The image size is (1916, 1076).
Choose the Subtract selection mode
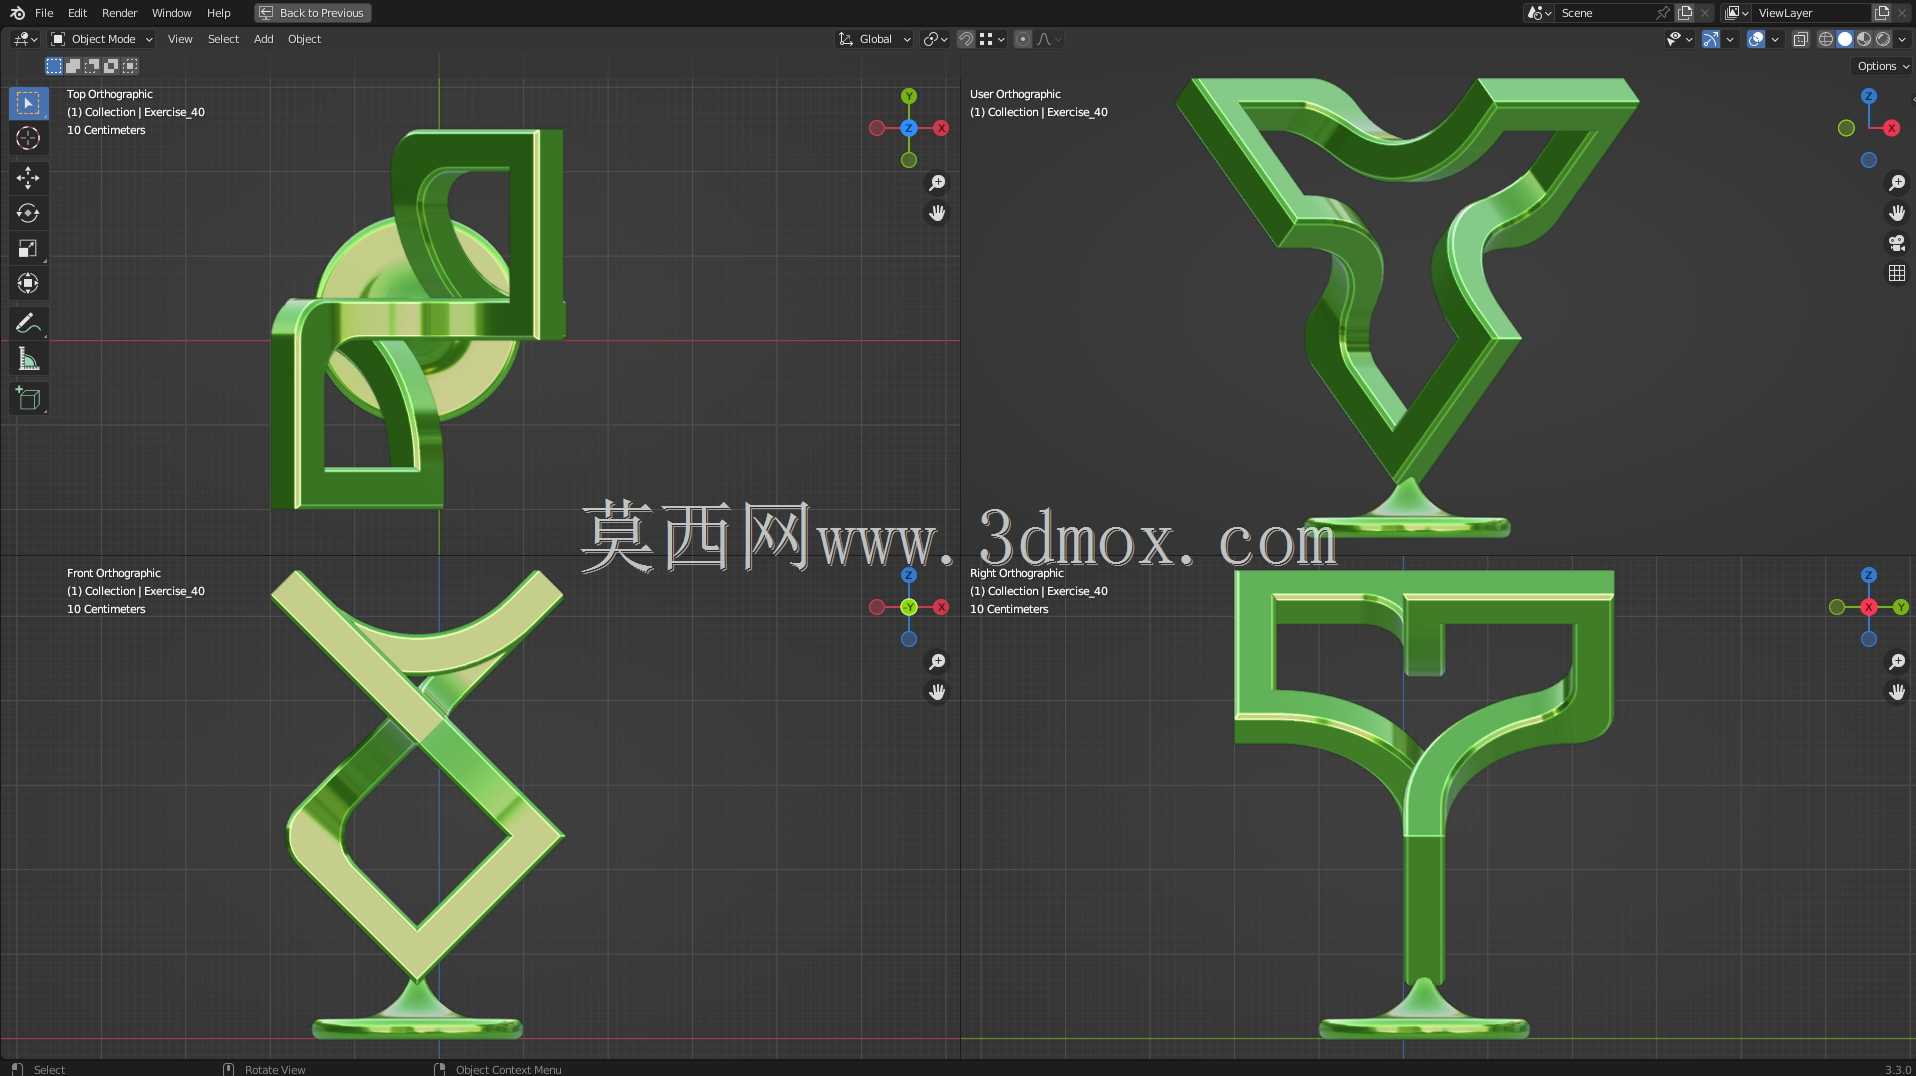coord(92,66)
